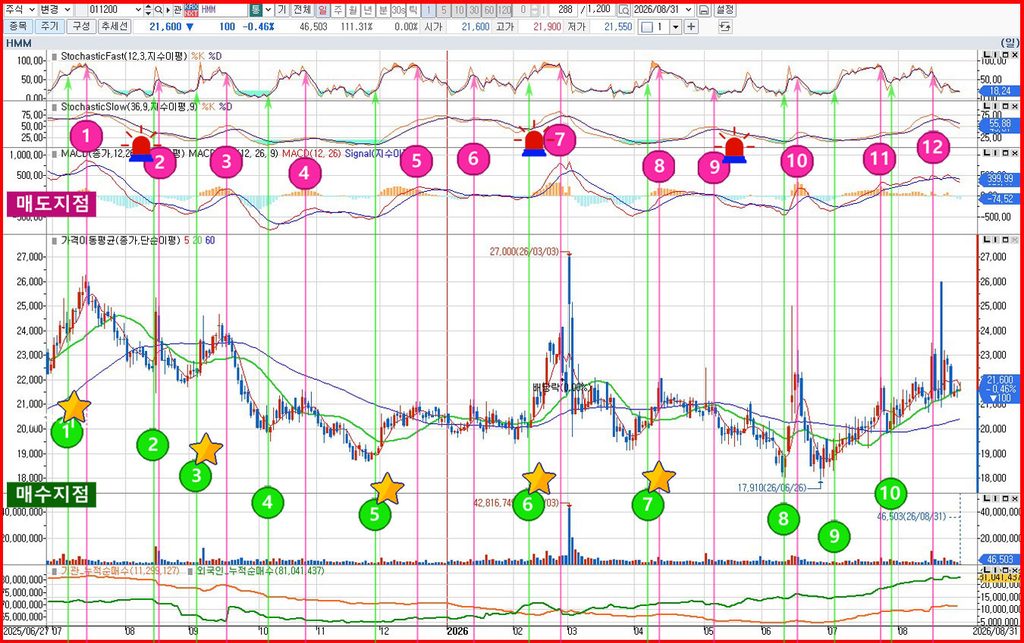The image size is (1024, 643).
Task: Switch to the 추세선 tab
Action: (x=115, y=27)
